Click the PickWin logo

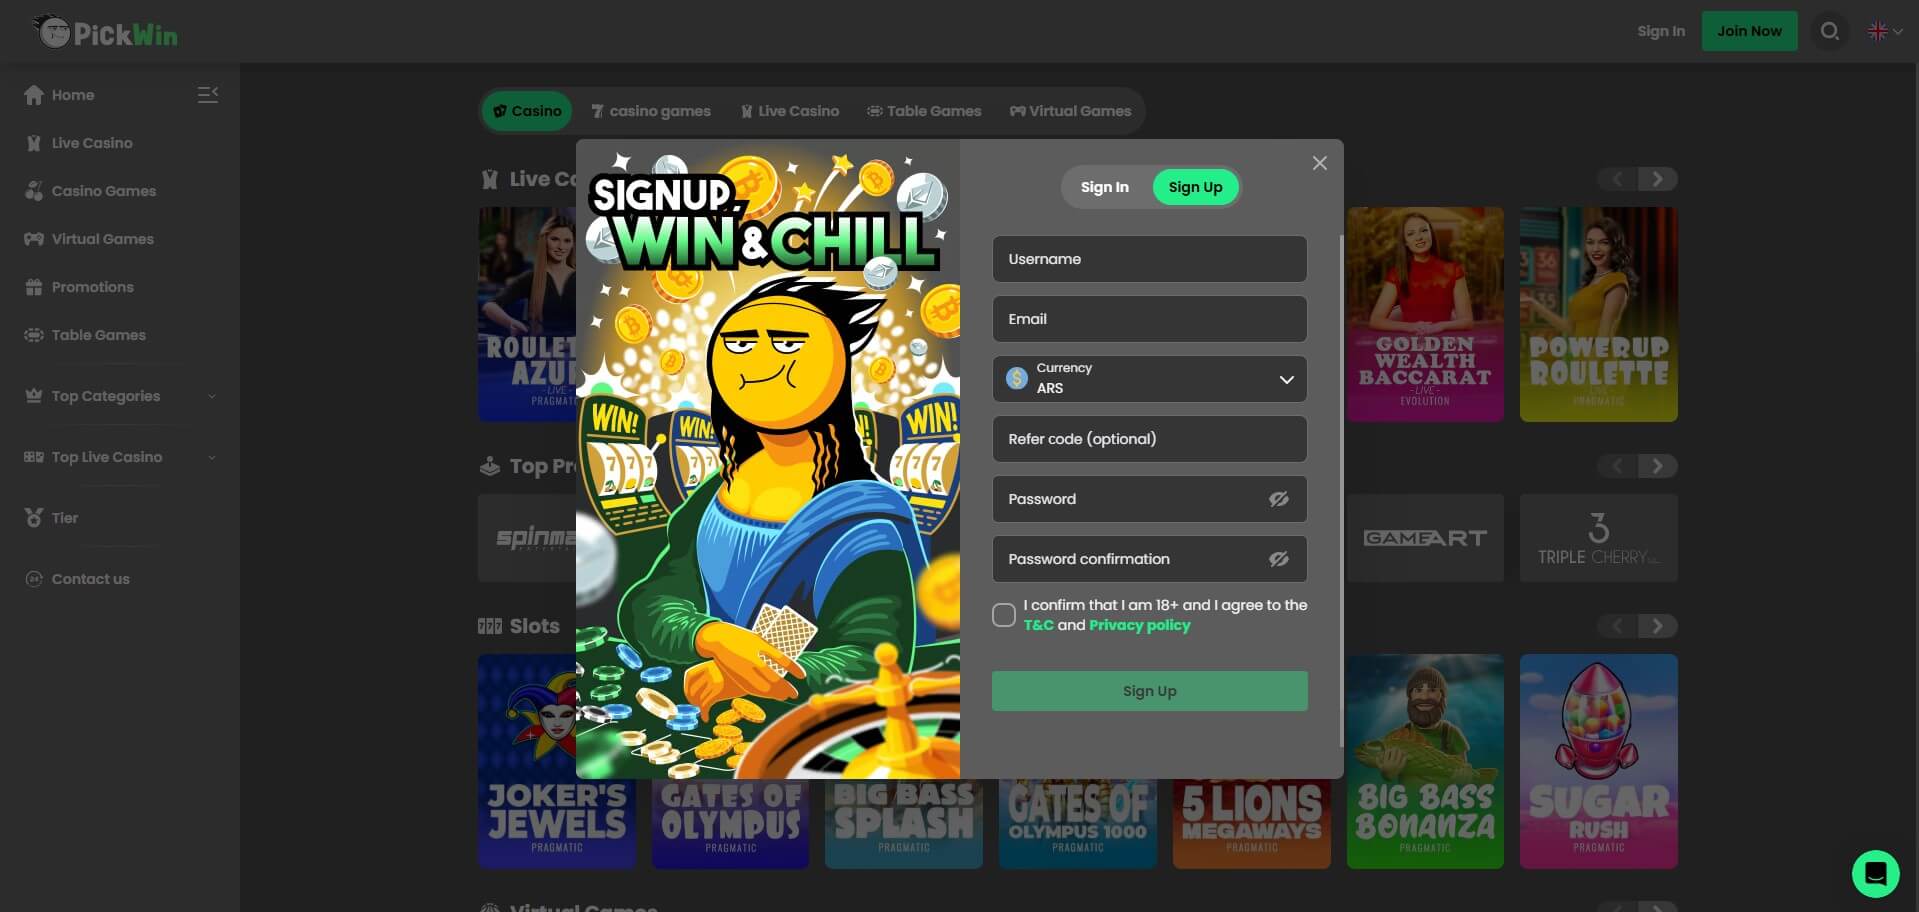pos(105,32)
